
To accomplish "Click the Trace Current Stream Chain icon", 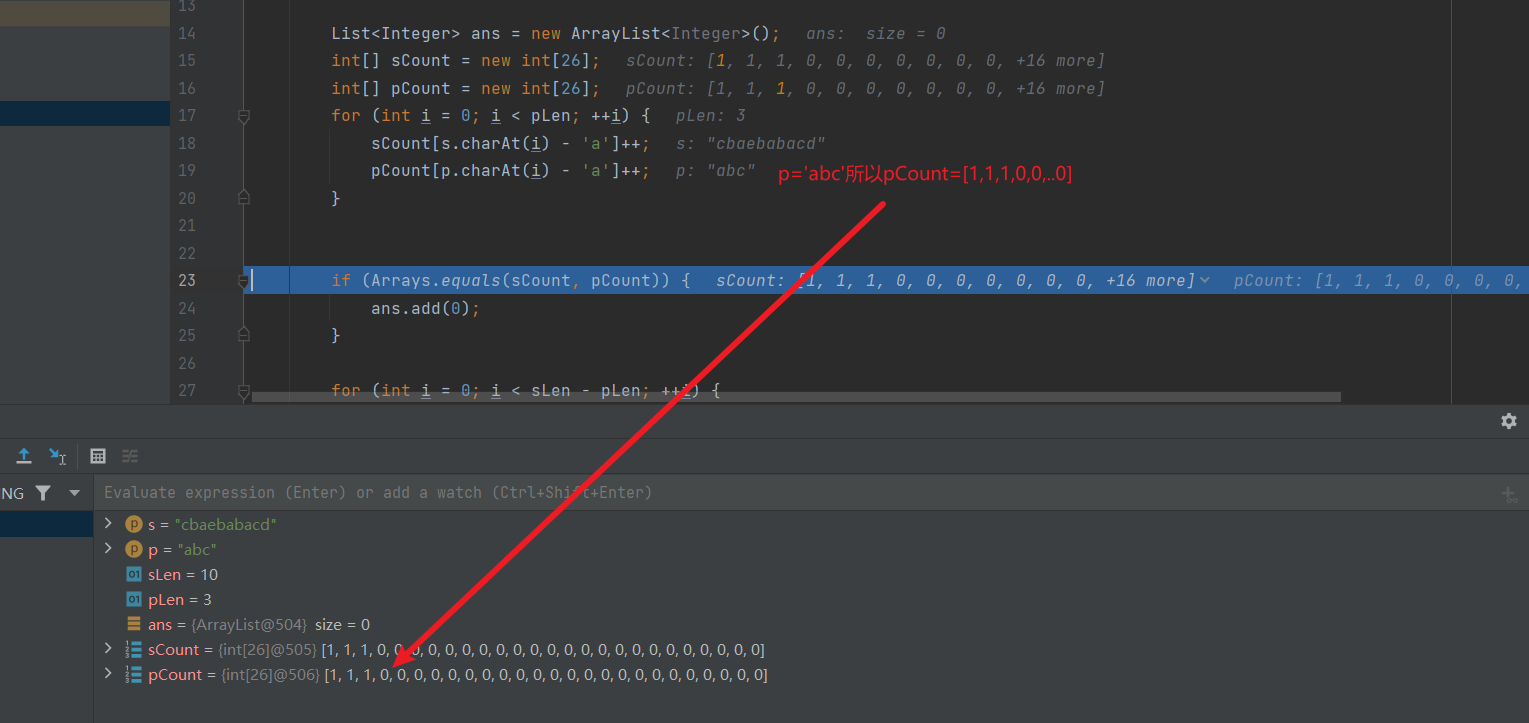I will pos(130,456).
